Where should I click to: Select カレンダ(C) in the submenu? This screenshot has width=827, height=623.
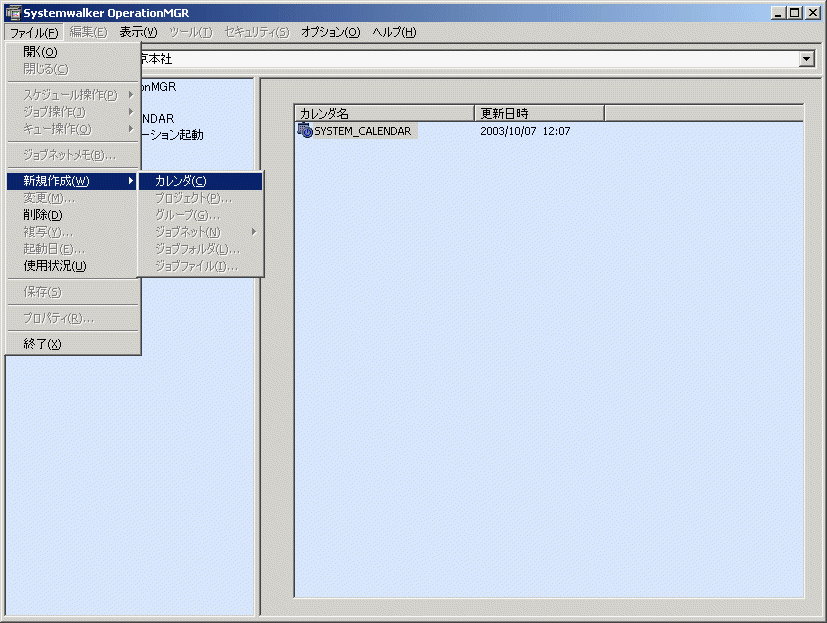[181, 181]
